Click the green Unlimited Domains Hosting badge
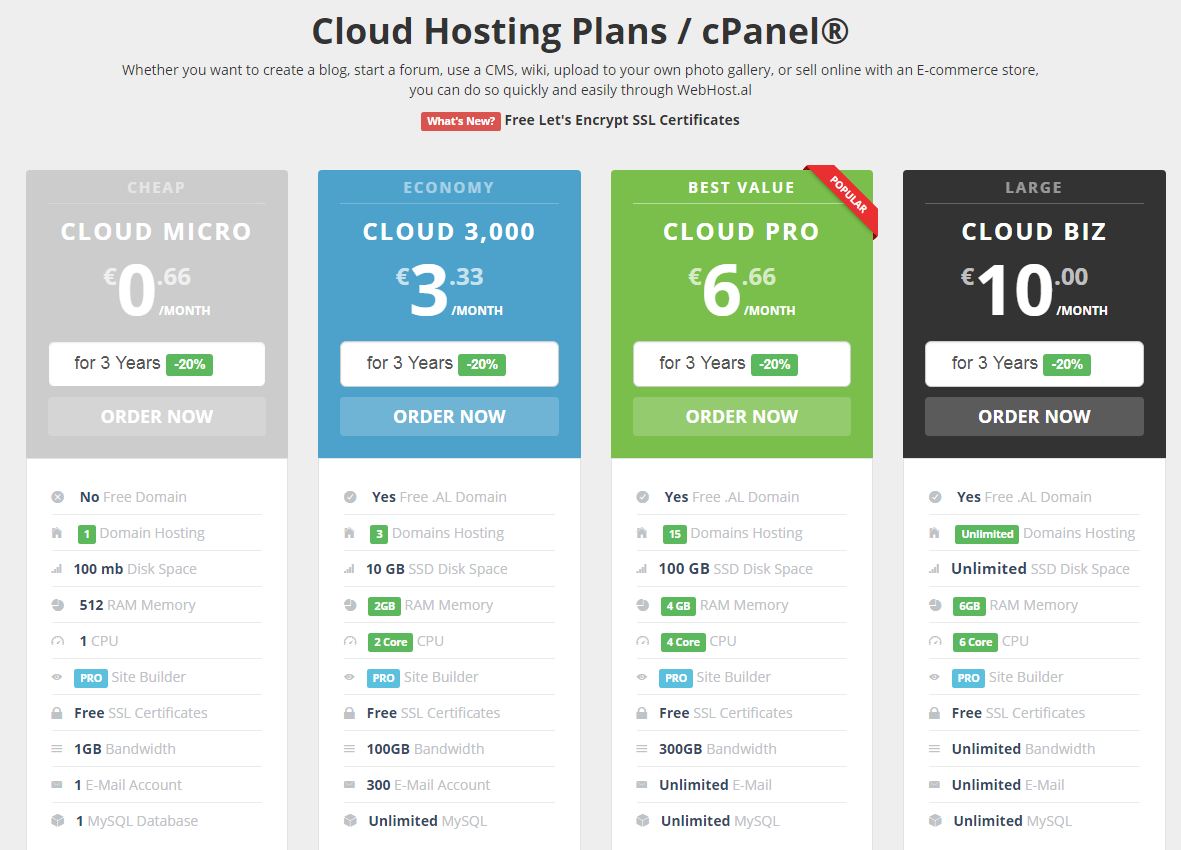 (x=987, y=534)
